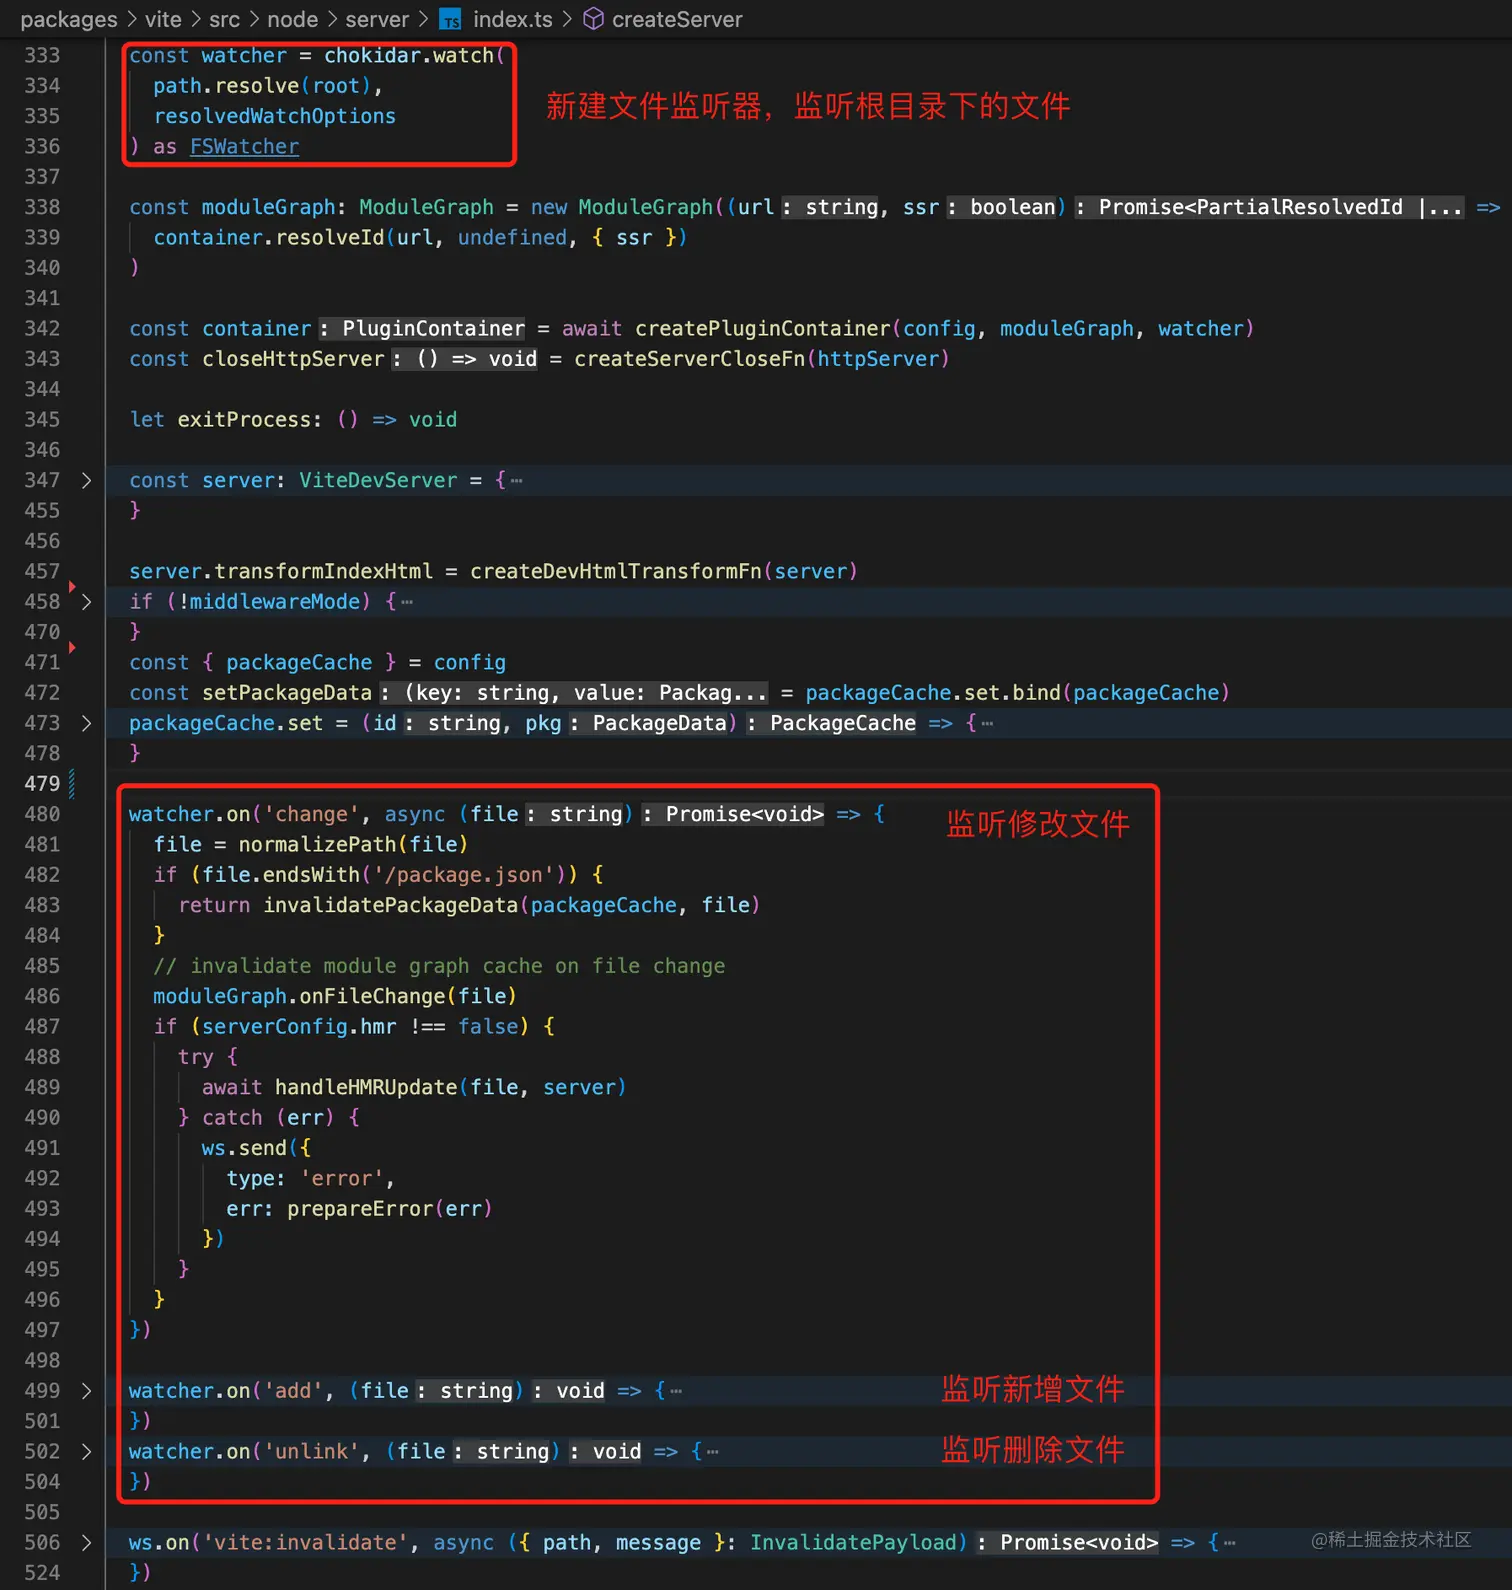Click the serverConfig.hmr condition
This screenshot has height=1590, width=1512.
click(x=299, y=1027)
